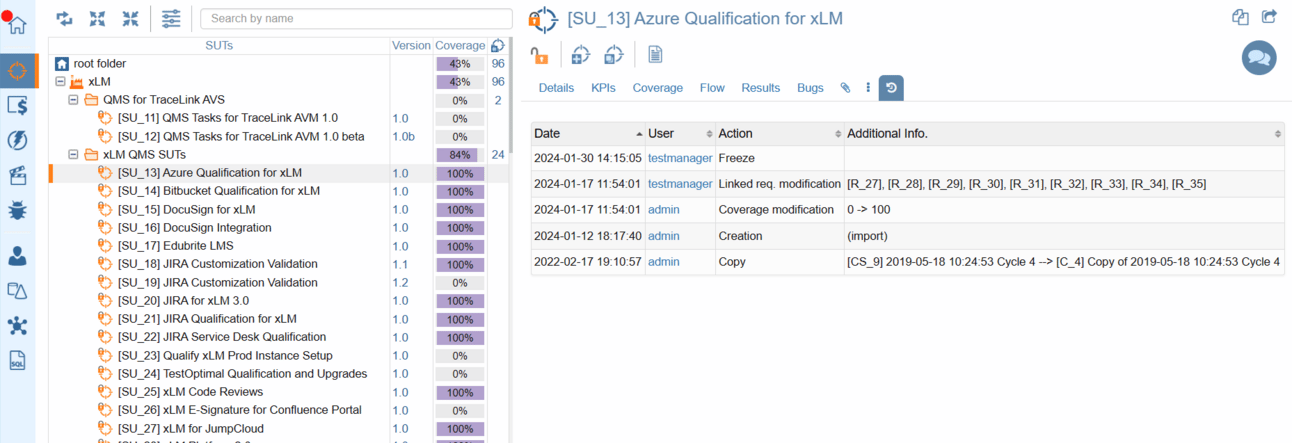Select [SU_14] Bitbucket Qualification for xLM
This screenshot has height=443, width=1292.
point(219,191)
